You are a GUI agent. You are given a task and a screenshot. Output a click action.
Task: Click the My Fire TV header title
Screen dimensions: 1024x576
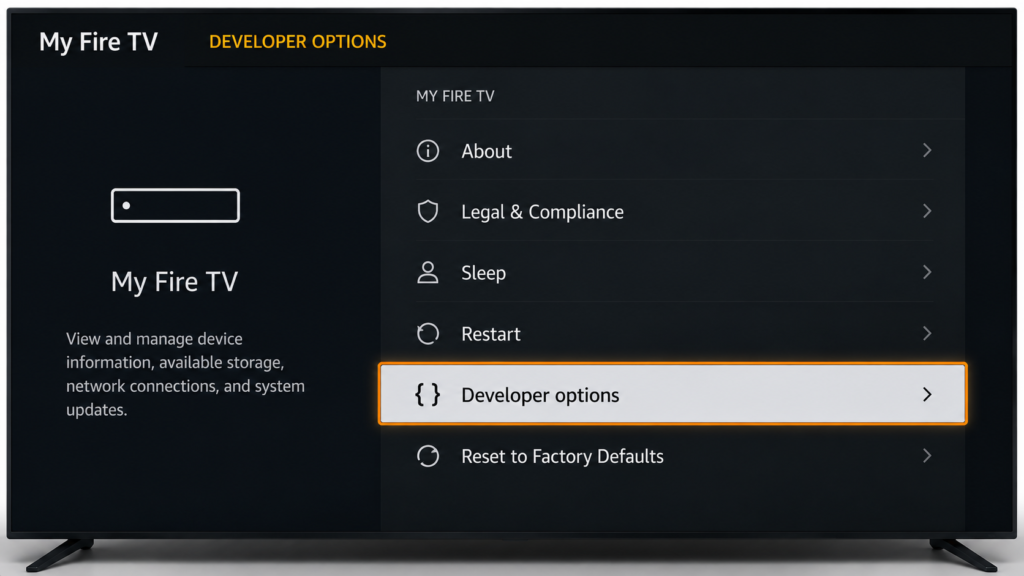click(99, 42)
